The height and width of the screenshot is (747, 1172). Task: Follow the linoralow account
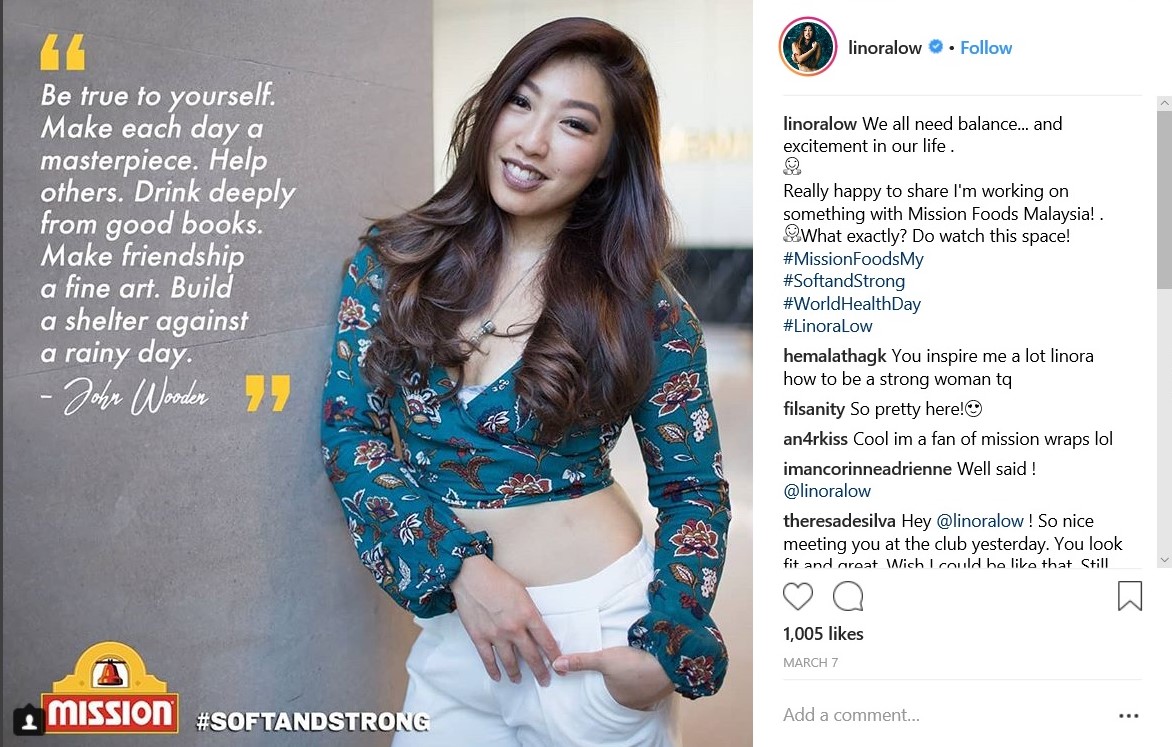986,48
